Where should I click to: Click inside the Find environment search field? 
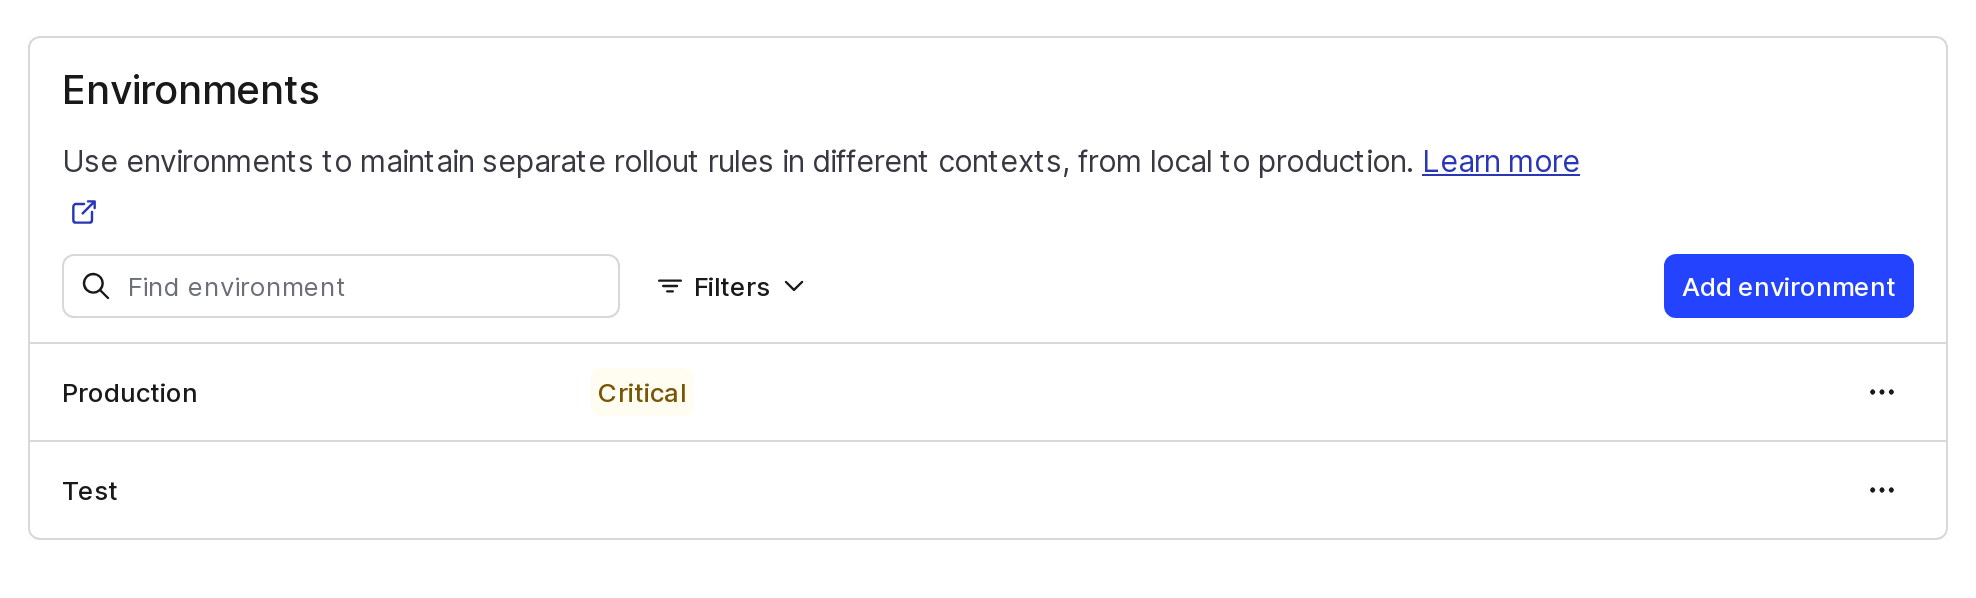click(340, 286)
